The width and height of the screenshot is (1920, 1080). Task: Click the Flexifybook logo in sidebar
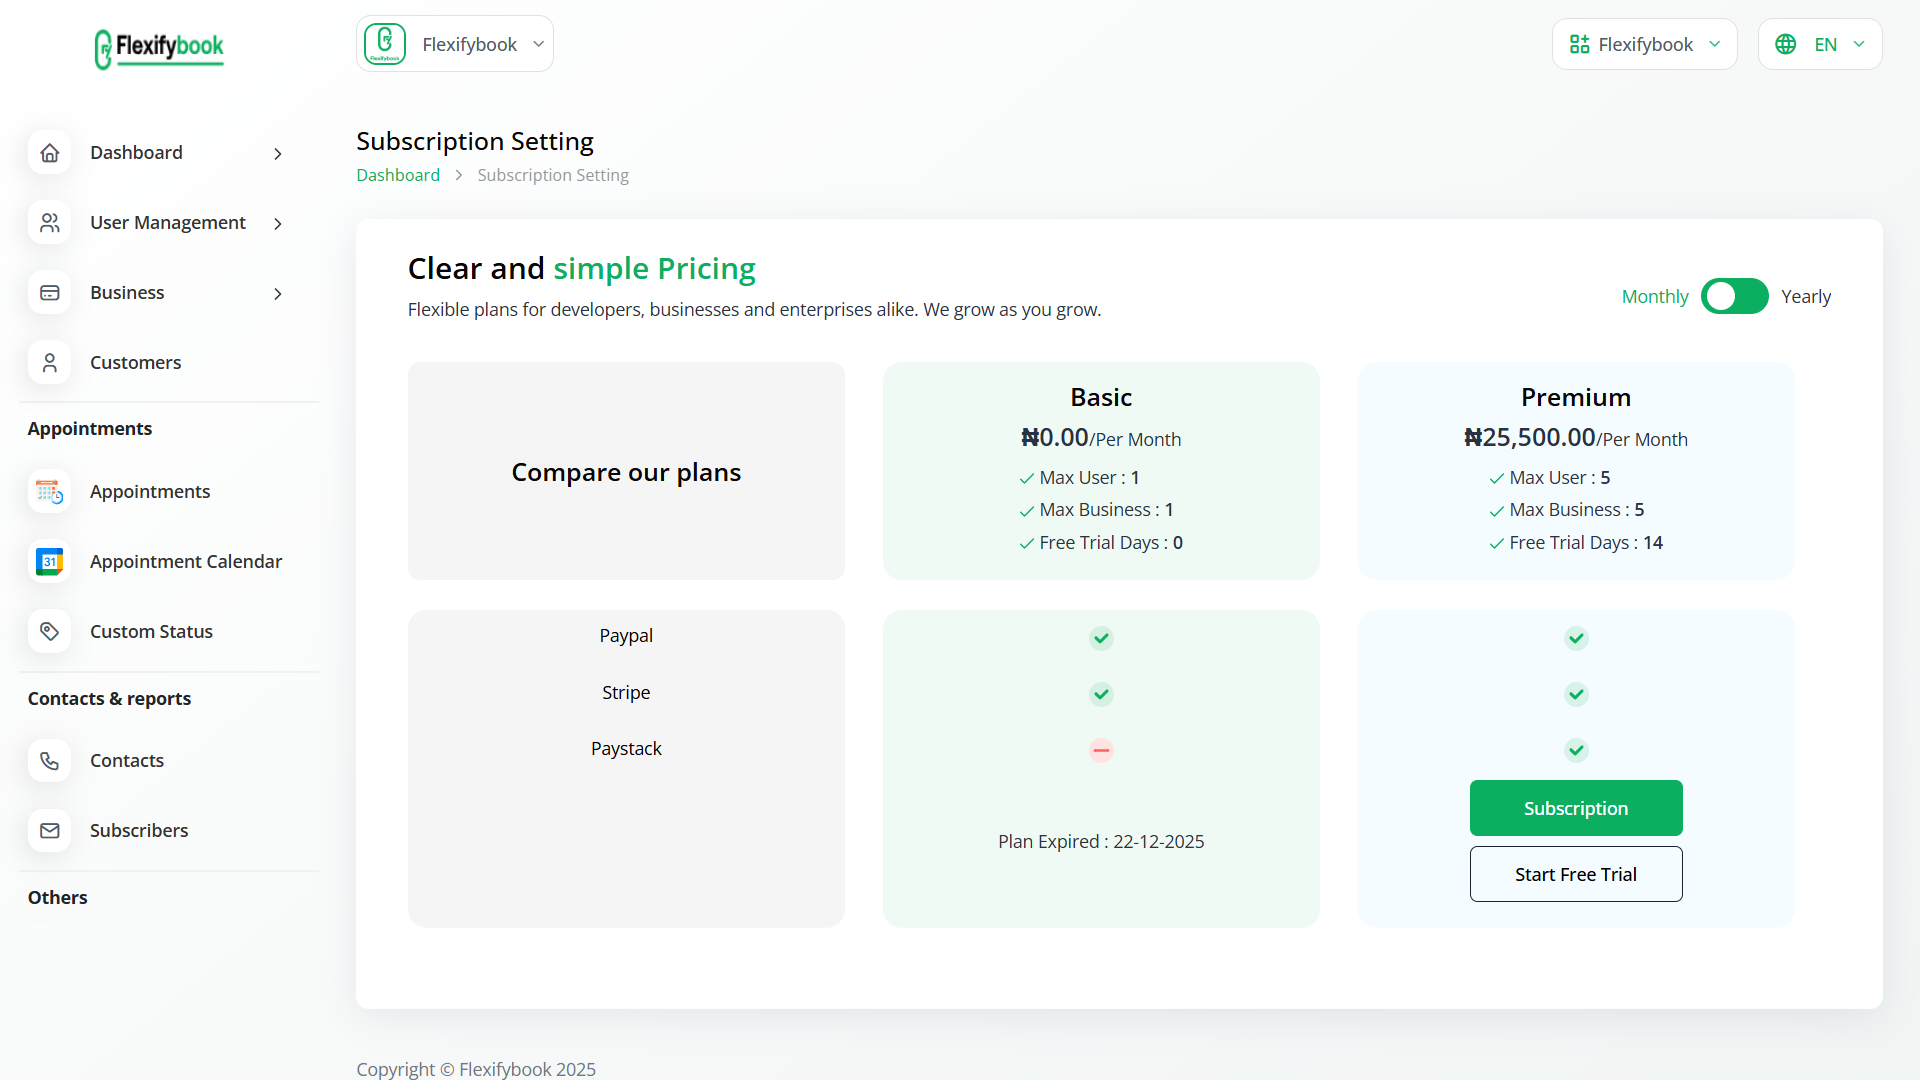tap(159, 48)
